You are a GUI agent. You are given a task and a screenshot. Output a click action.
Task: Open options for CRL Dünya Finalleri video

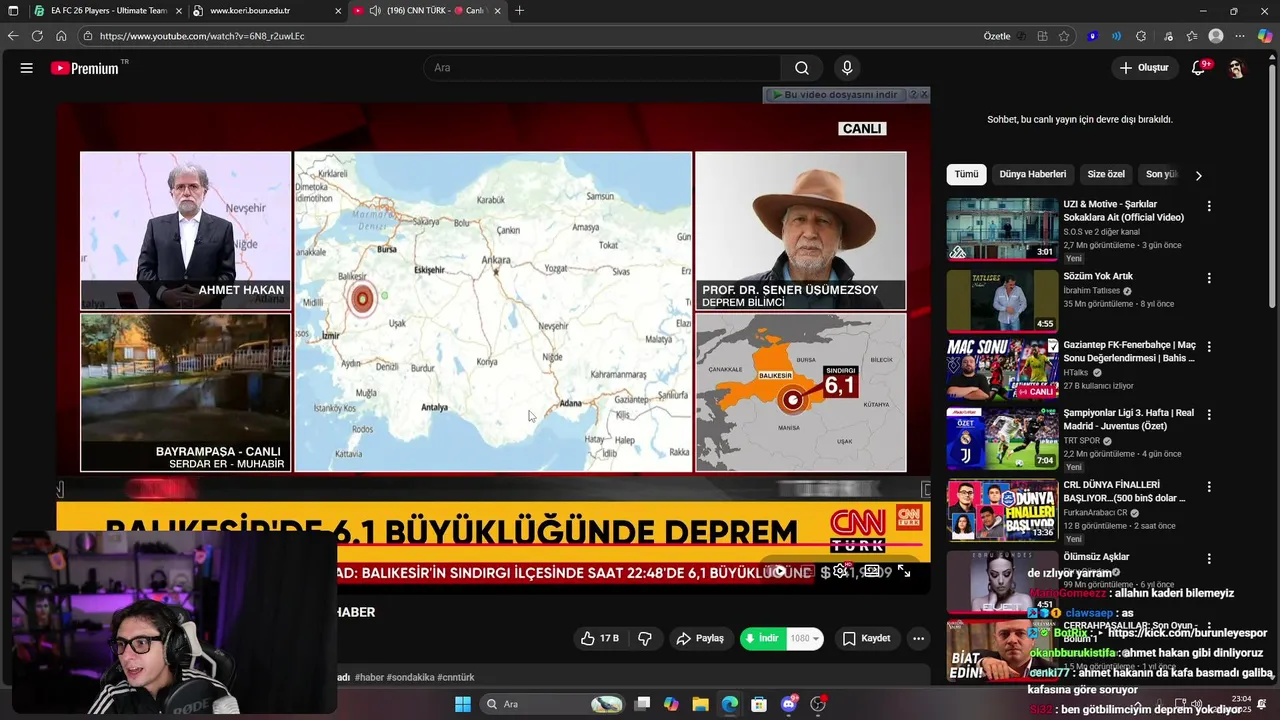pyautogui.click(x=1209, y=486)
